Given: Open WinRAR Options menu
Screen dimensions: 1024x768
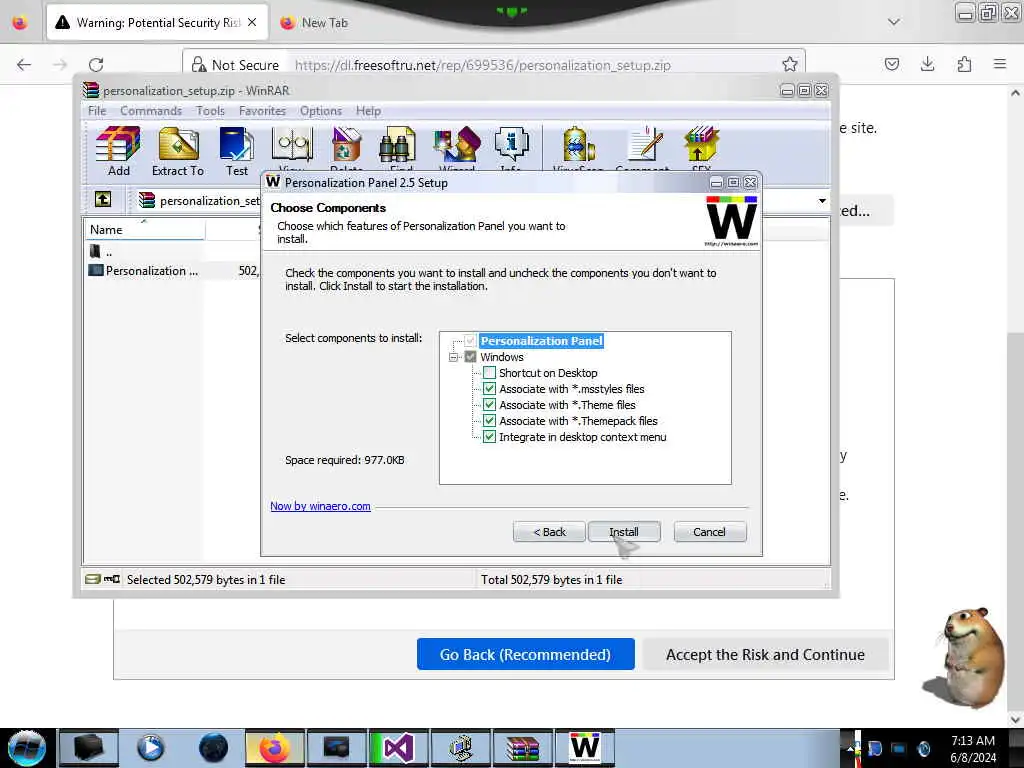Looking at the screenshot, I should click(321, 111).
